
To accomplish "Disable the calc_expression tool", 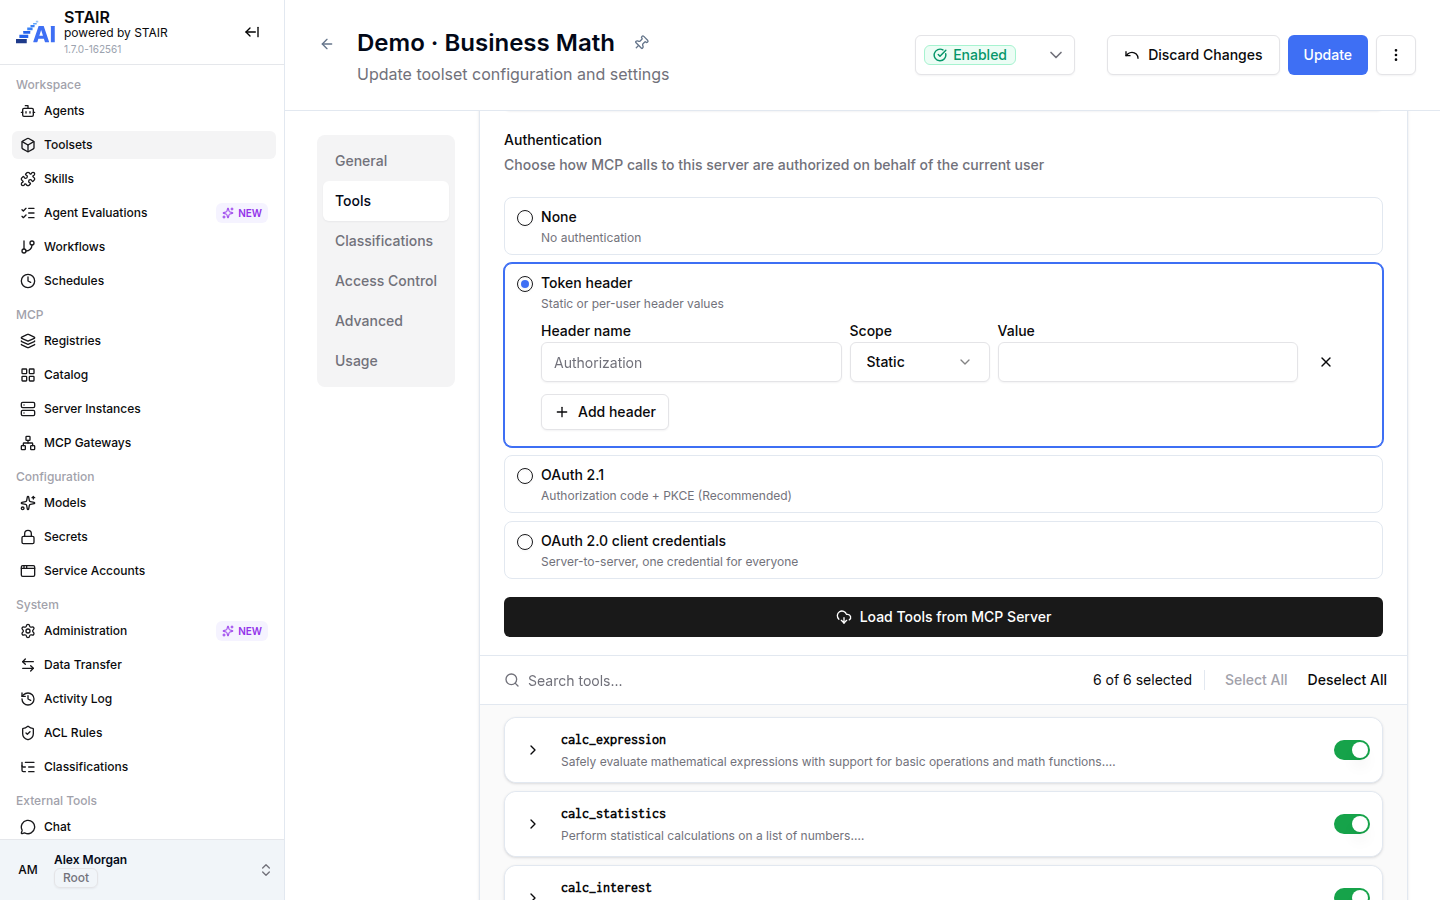I will [1352, 750].
